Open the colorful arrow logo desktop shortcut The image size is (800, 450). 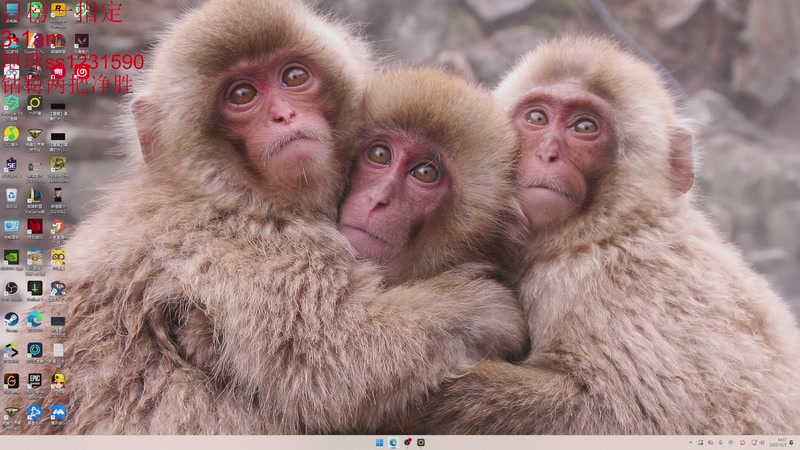[x=11, y=350]
